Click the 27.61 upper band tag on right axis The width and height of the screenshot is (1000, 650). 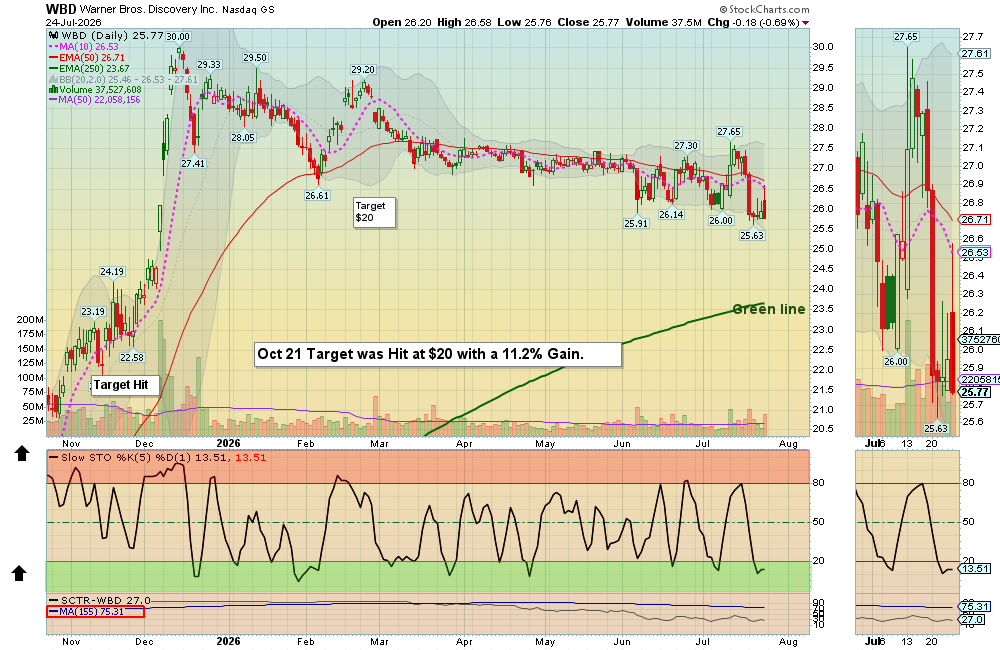click(x=975, y=54)
